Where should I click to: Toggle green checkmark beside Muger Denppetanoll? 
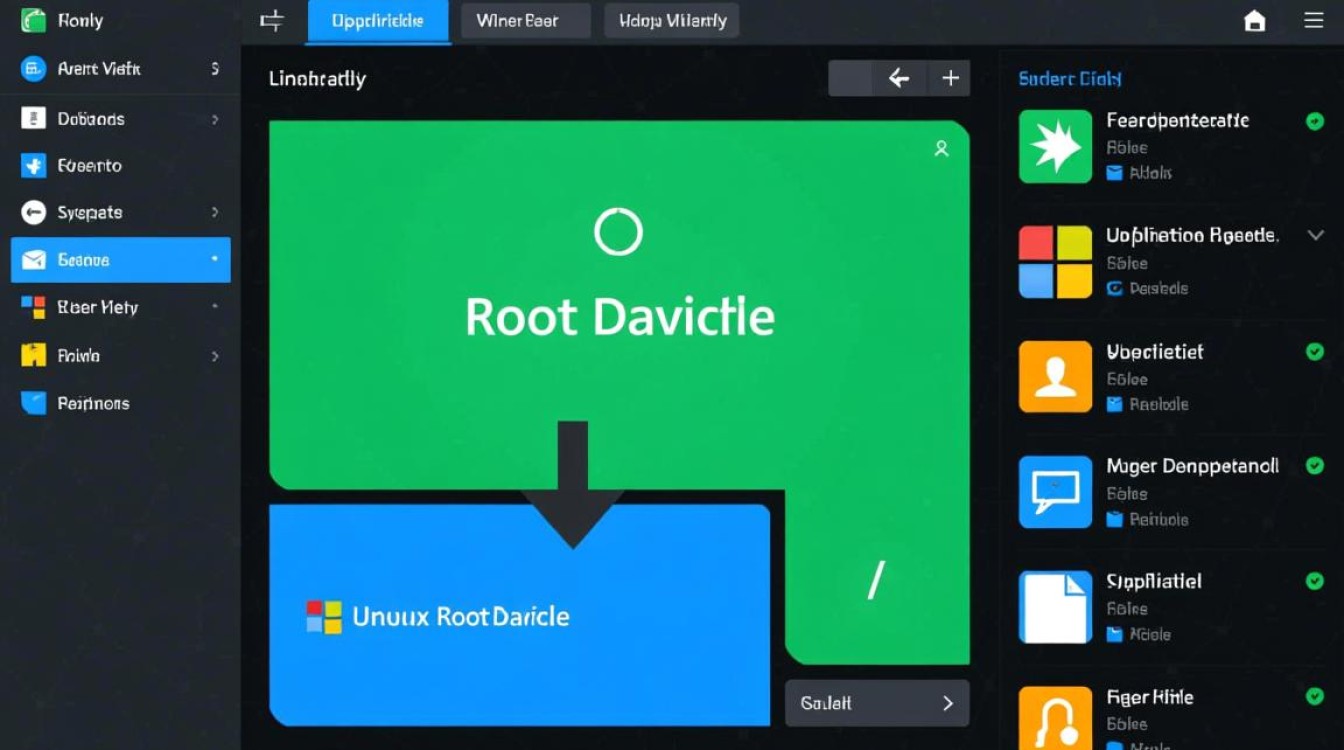1315,466
